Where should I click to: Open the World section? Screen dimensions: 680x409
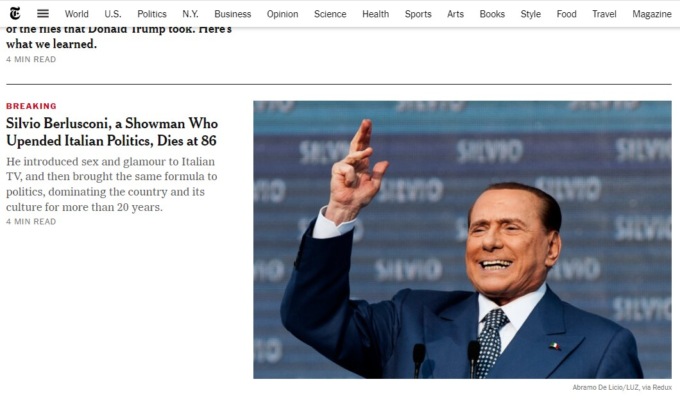click(x=77, y=14)
